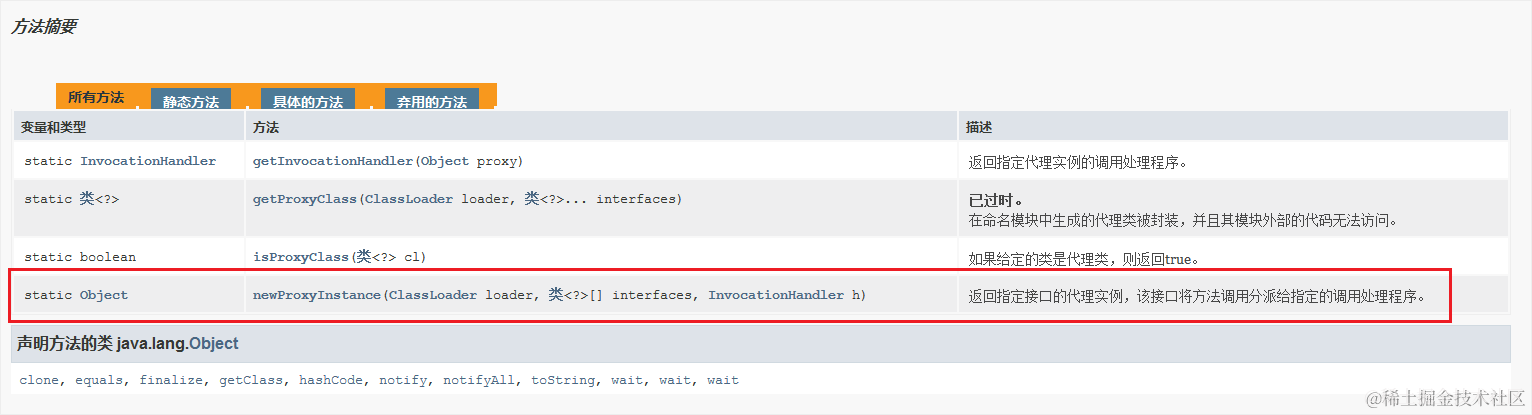1532x415 pixels.
Task: Click the 类 parameter link in isProxyClass
Action: [365, 257]
